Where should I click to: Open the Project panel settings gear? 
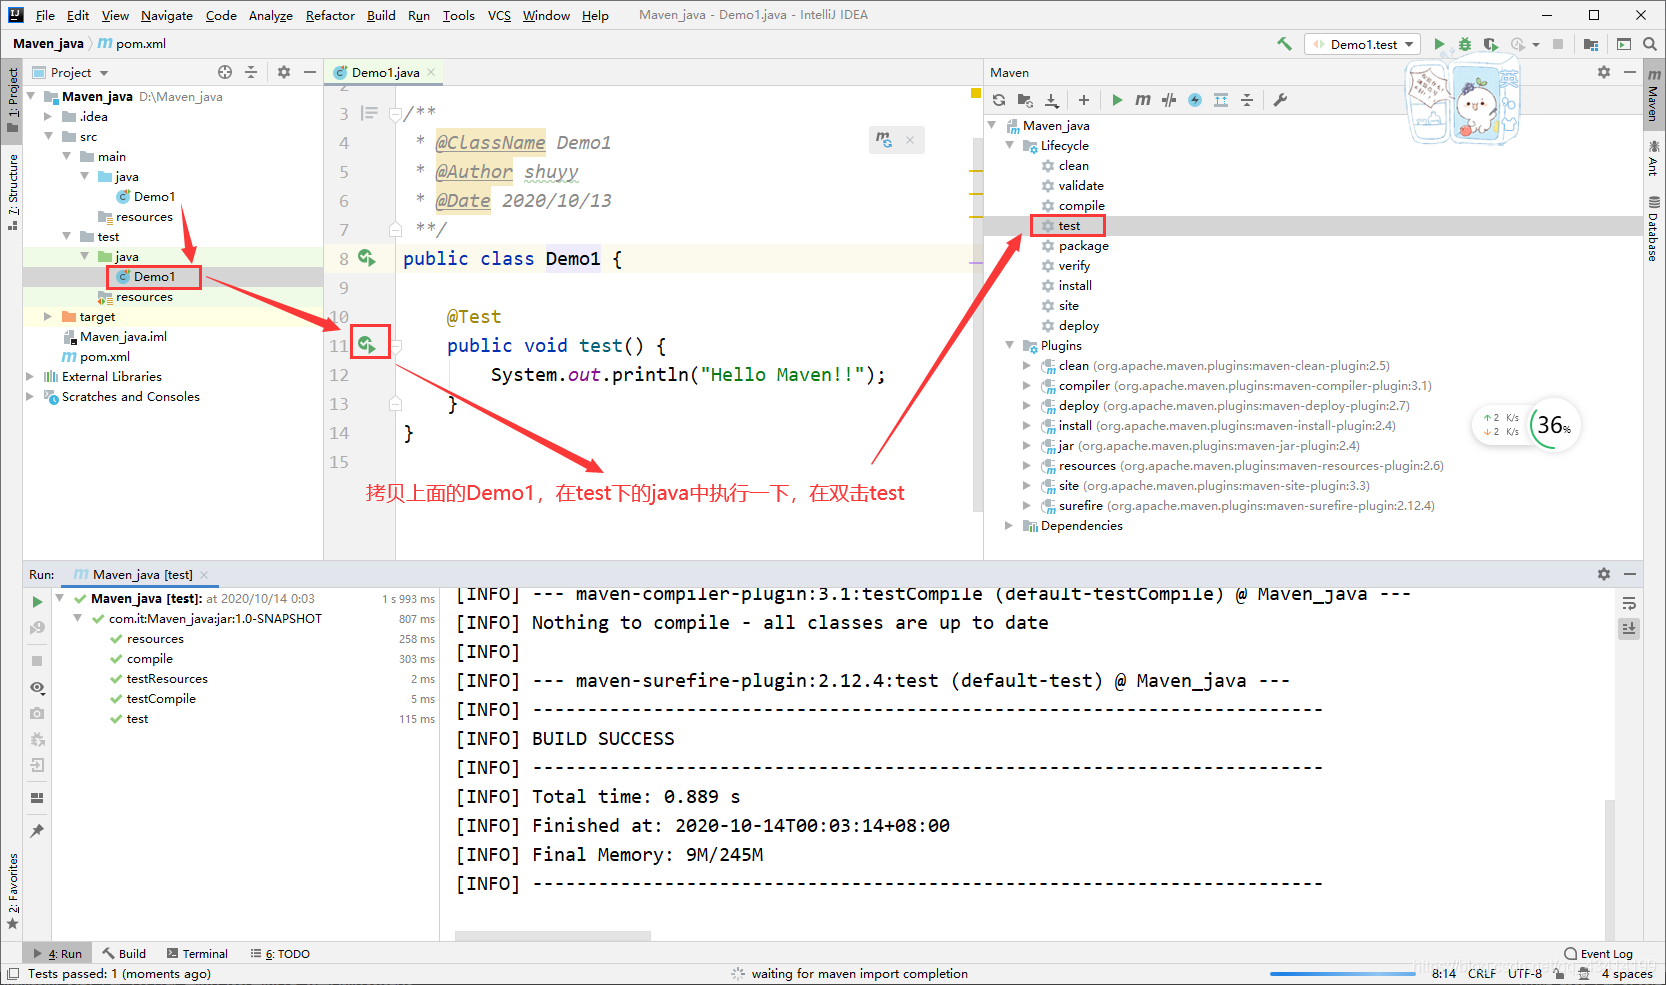pyautogui.click(x=284, y=72)
